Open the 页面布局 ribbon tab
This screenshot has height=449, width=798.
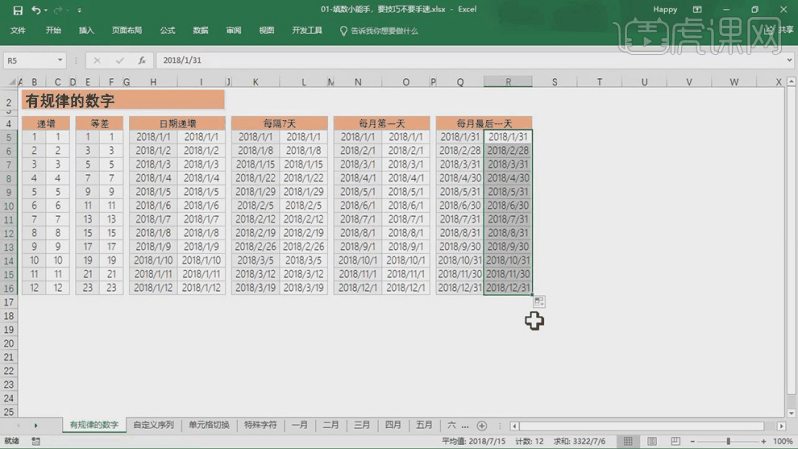(127, 31)
